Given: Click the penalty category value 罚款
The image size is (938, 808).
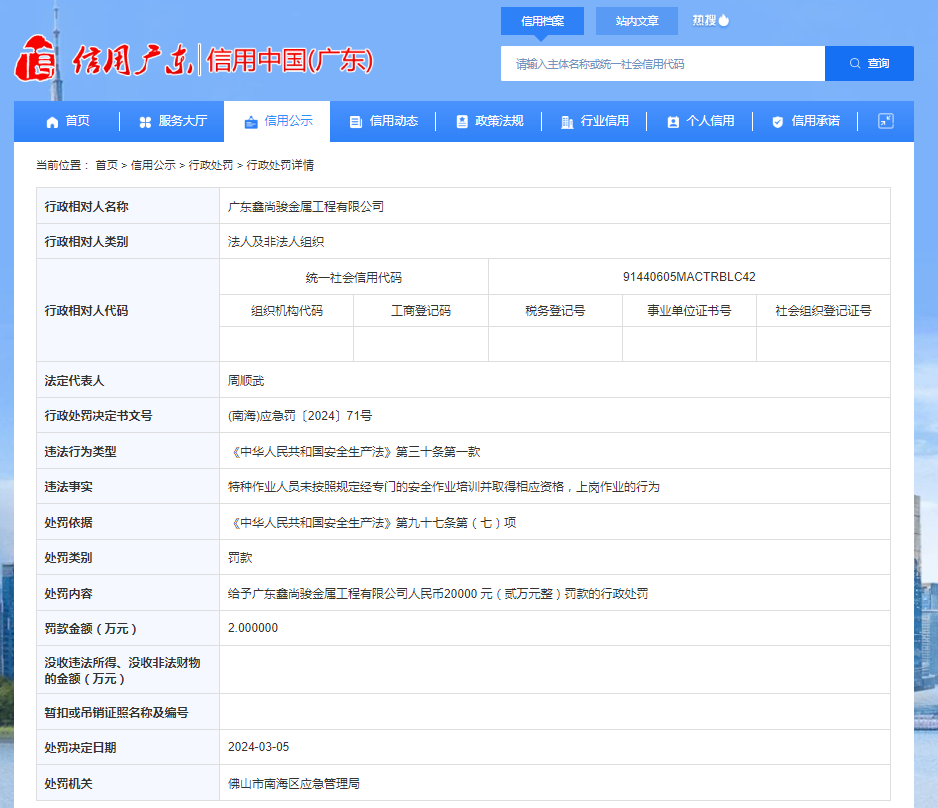Looking at the screenshot, I should coord(240,558).
